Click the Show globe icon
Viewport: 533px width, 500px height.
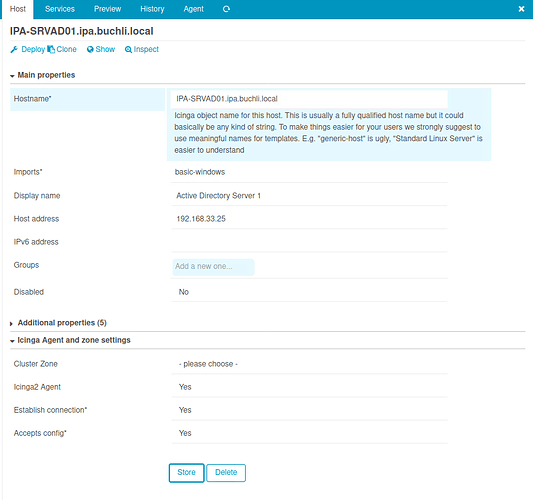(x=90, y=50)
